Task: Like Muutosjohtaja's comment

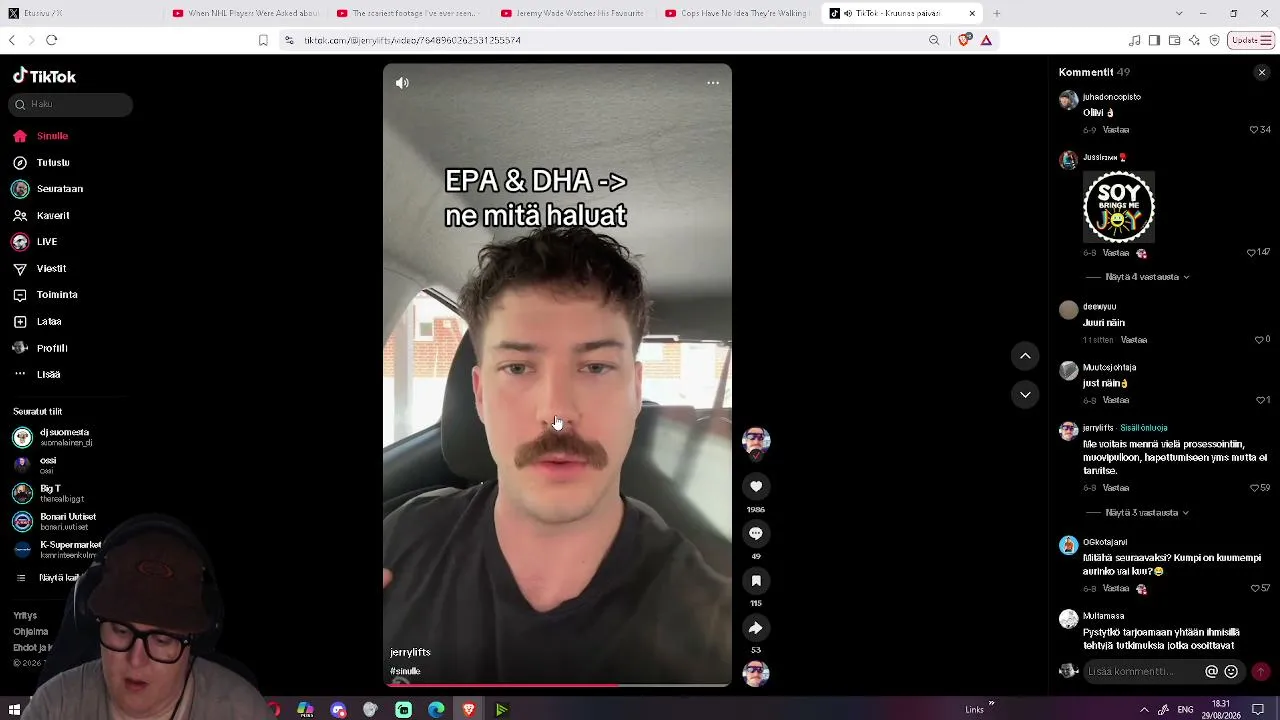Action: coord(1260,400)
